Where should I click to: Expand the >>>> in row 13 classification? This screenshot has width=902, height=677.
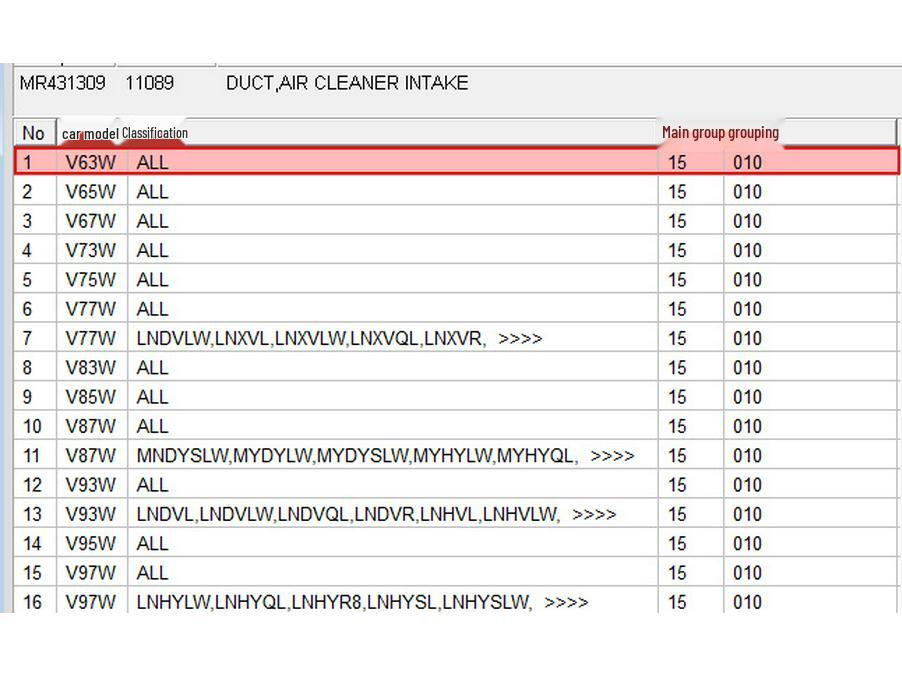(x=594, y=515)
